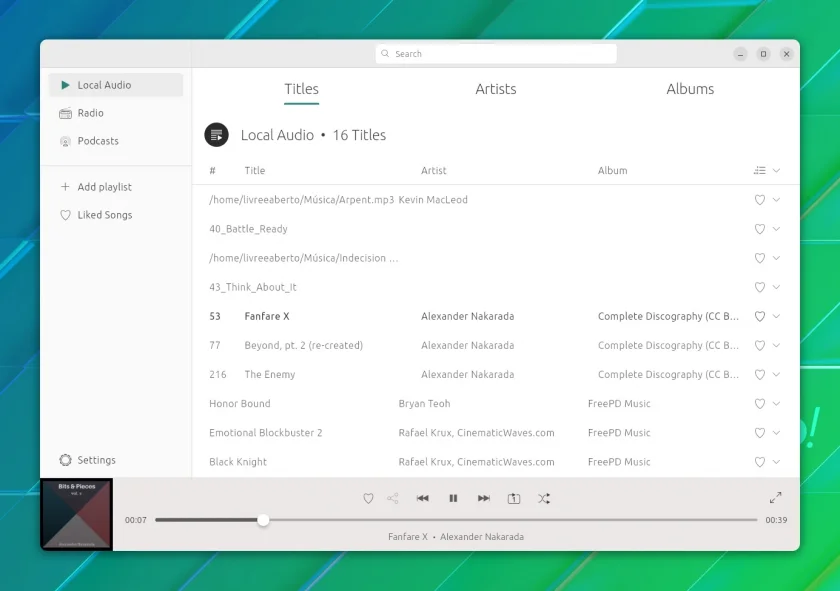Viewport: 840px width, 591px height.
Task: Open the column header sort dropdown
Action: pos(776,170)
